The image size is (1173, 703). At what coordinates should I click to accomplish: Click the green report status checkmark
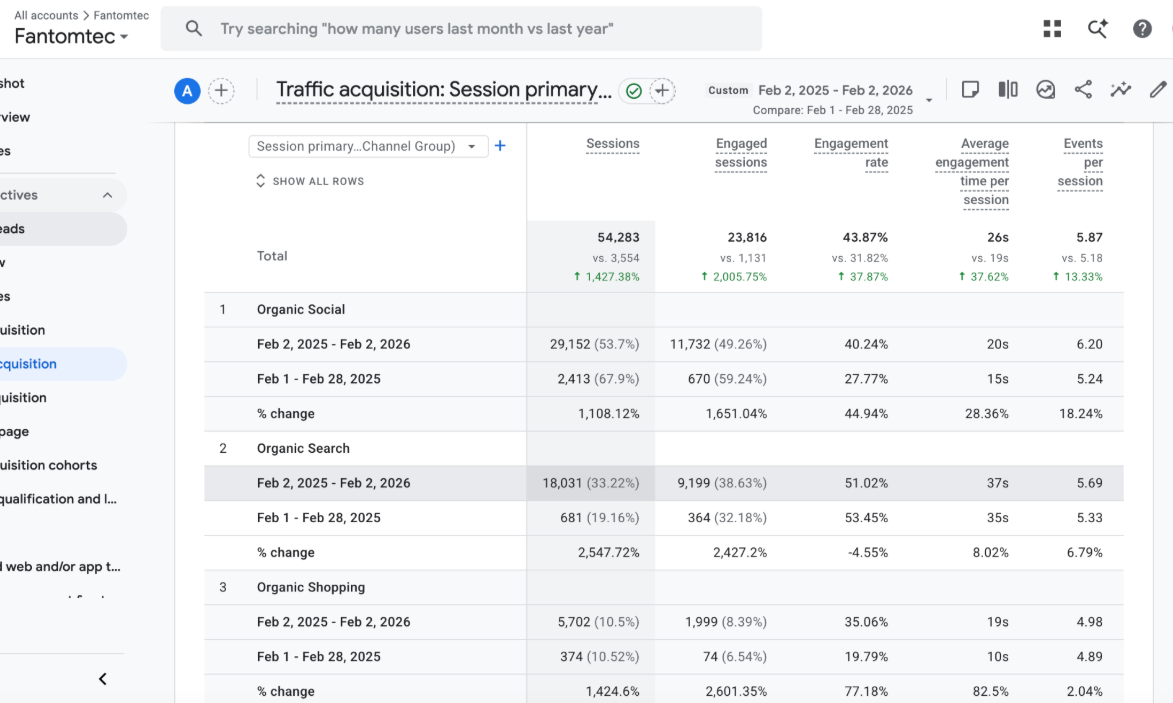(634, 91)
